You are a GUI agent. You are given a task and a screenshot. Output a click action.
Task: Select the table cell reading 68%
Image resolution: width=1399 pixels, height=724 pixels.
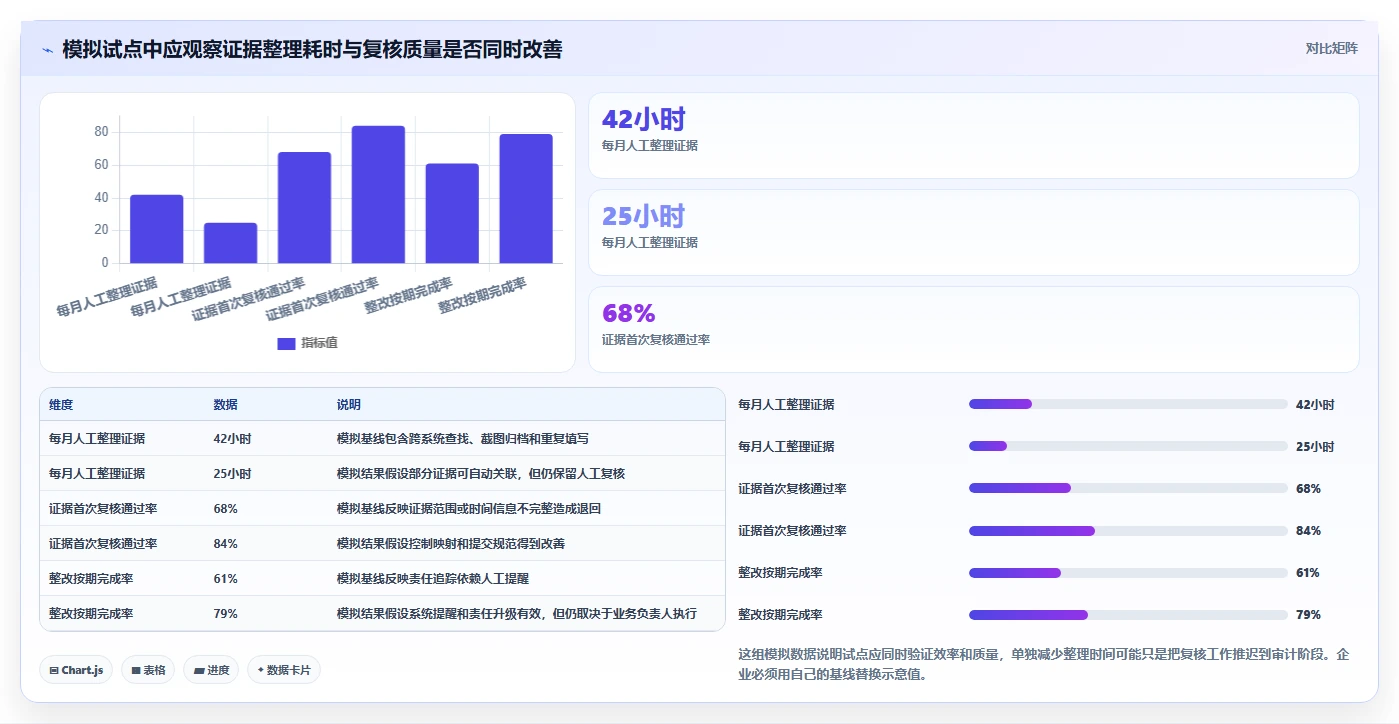[225, 509]
